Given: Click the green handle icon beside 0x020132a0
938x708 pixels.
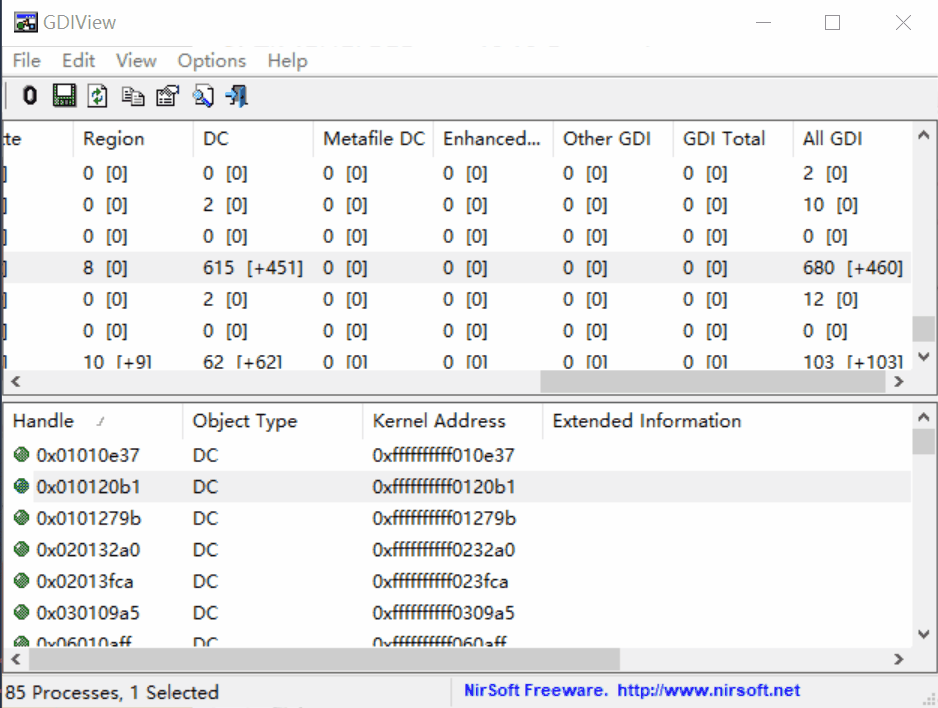Looking at the screenshot, I should (x=20, y=550).
